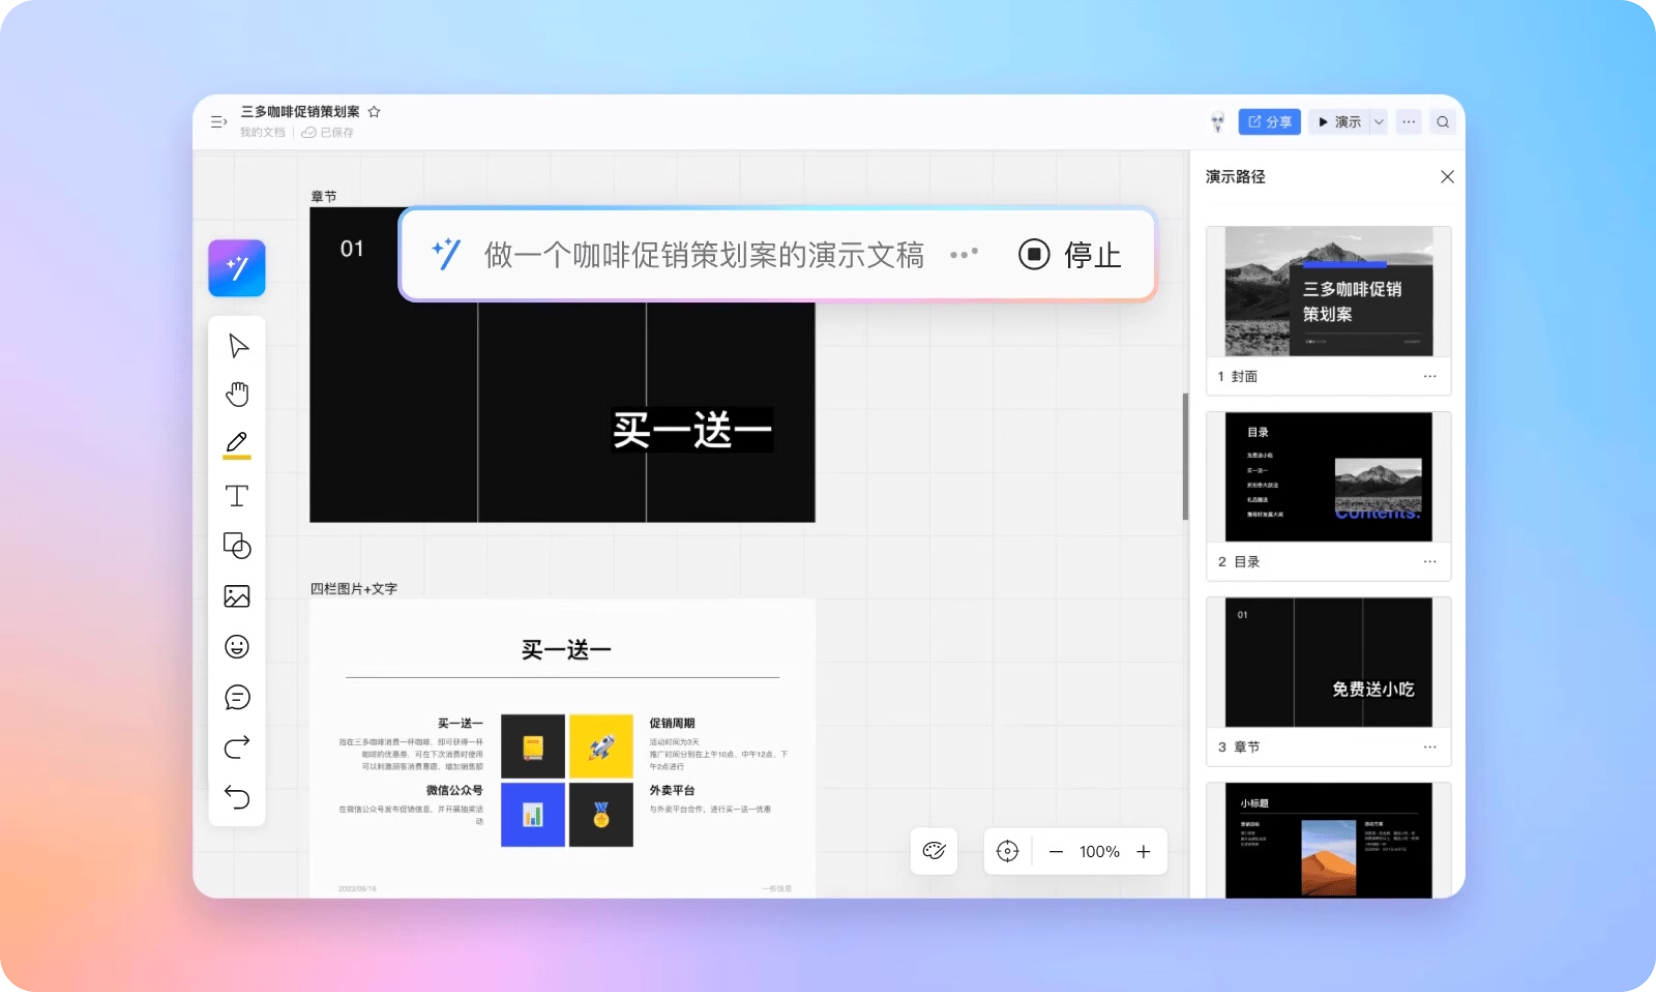Click the locate center canvas icon

tap(1007, 851)
